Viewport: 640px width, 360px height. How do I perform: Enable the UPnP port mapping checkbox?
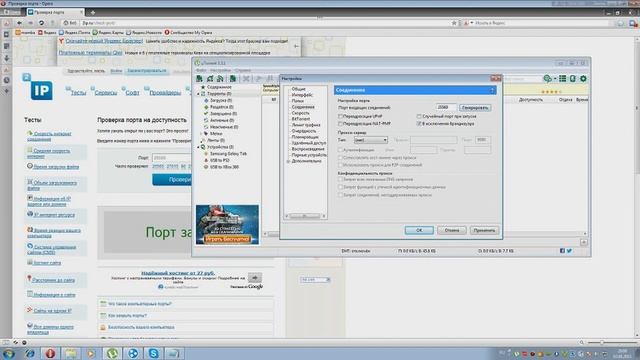click(x=340, y=116)
